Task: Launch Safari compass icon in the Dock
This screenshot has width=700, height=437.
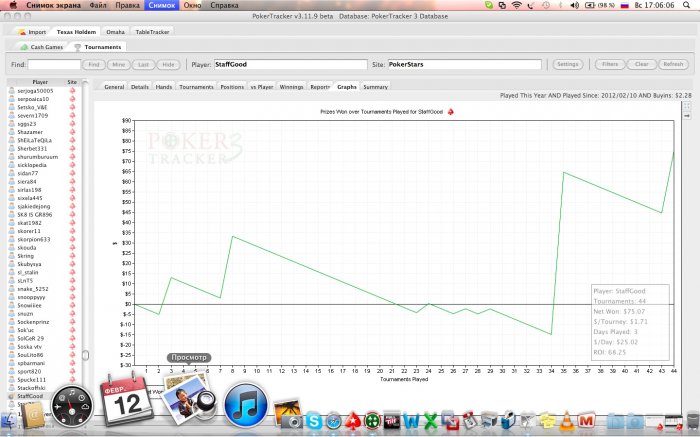Action: (333, 421)
